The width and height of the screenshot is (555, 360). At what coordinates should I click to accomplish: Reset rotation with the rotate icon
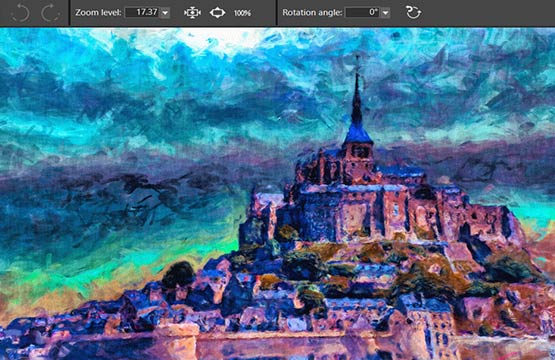click(413, 12)
